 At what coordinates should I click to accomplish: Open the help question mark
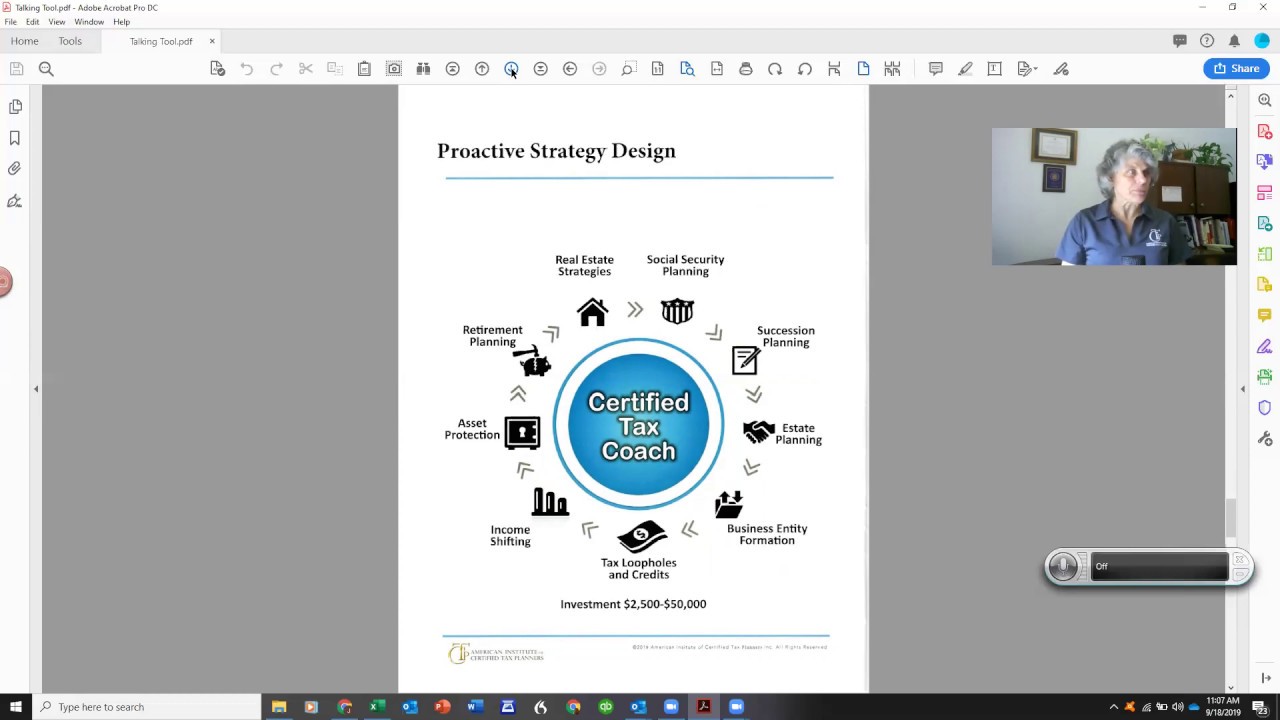tap(1207, 41)
